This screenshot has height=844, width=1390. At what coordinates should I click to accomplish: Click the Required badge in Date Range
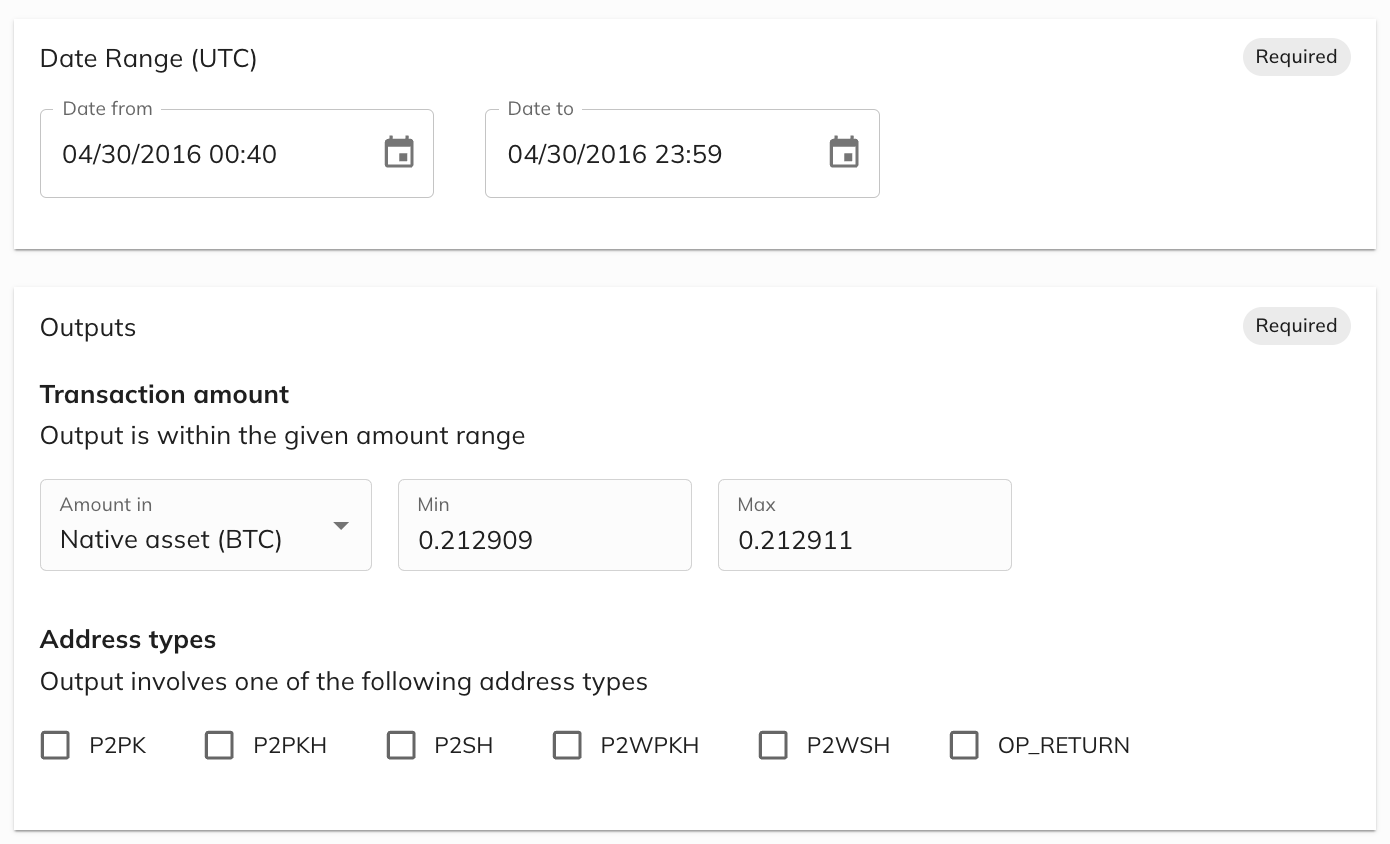(1296, 57)
